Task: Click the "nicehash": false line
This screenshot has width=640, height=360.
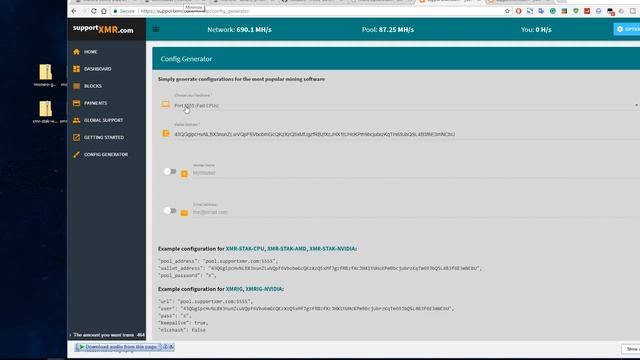Action: click(182, 330)
